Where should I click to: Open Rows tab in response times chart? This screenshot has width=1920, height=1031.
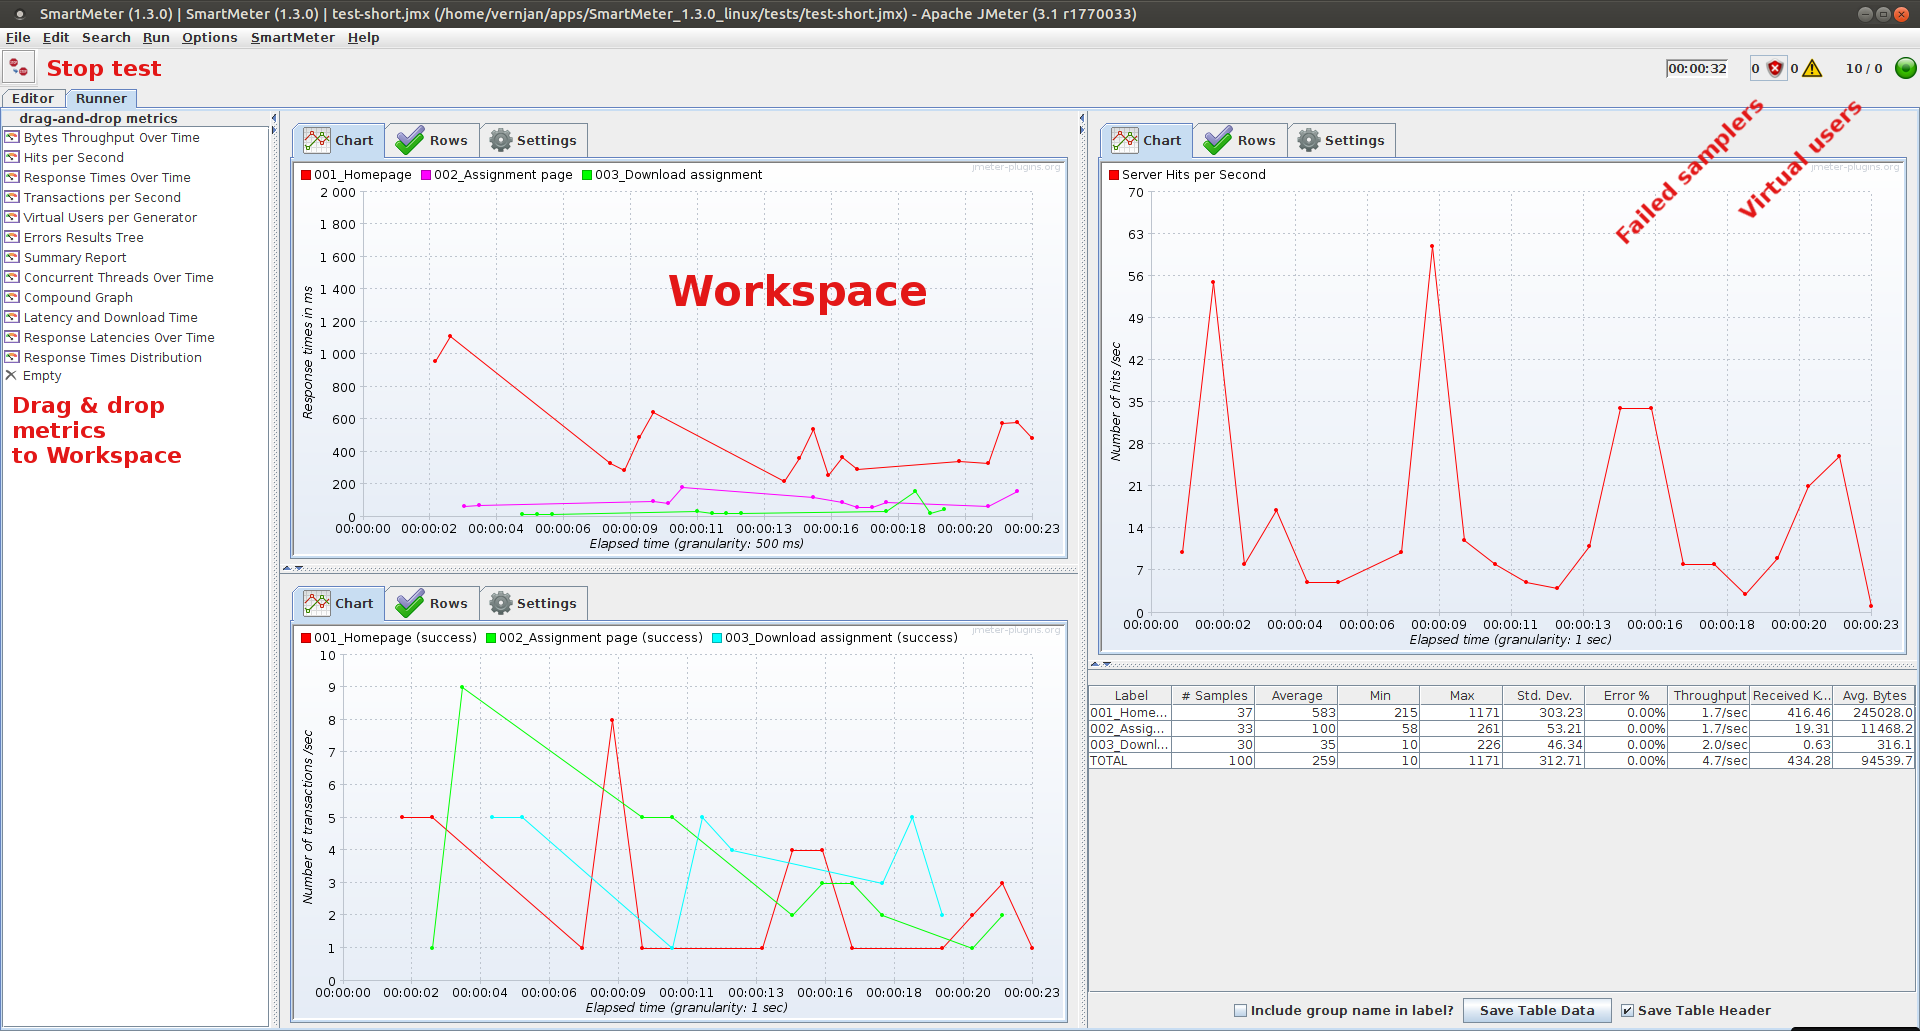click(432, 140)
